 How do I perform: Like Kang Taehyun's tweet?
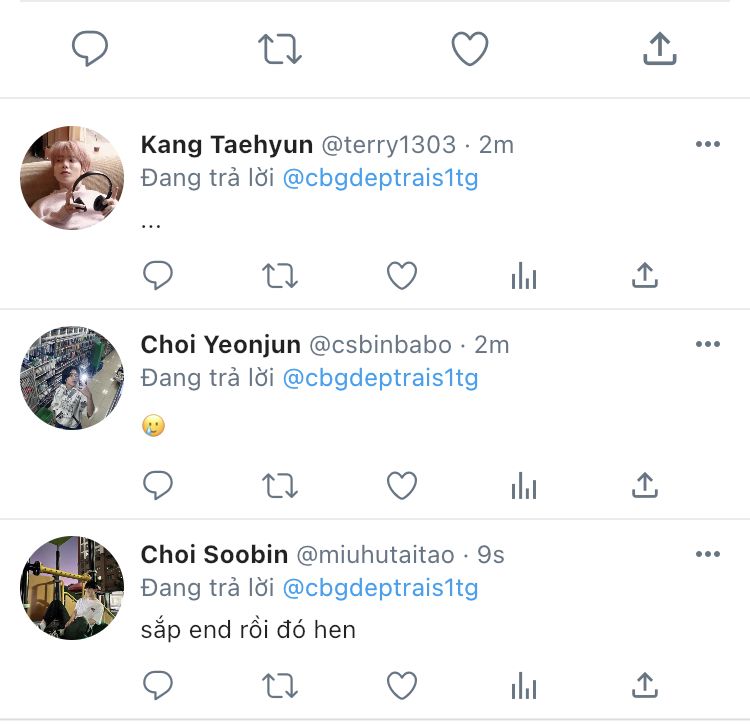coord(402,275)
